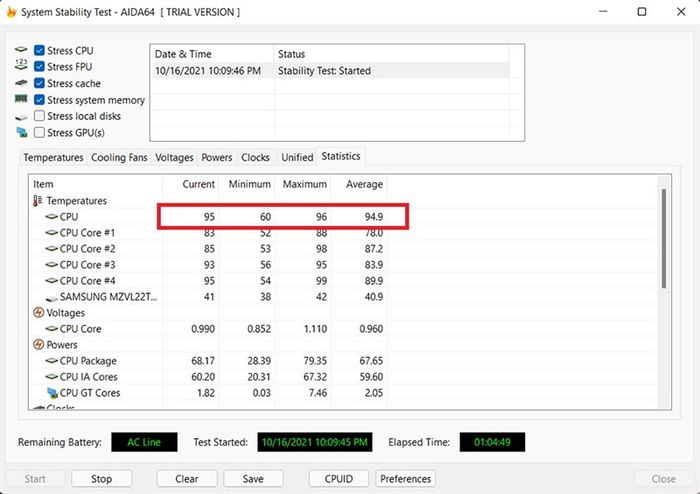This screenshot has height=494, width=700.
Task: Click the 'AC Line' battery status readout
Action: 144,442
